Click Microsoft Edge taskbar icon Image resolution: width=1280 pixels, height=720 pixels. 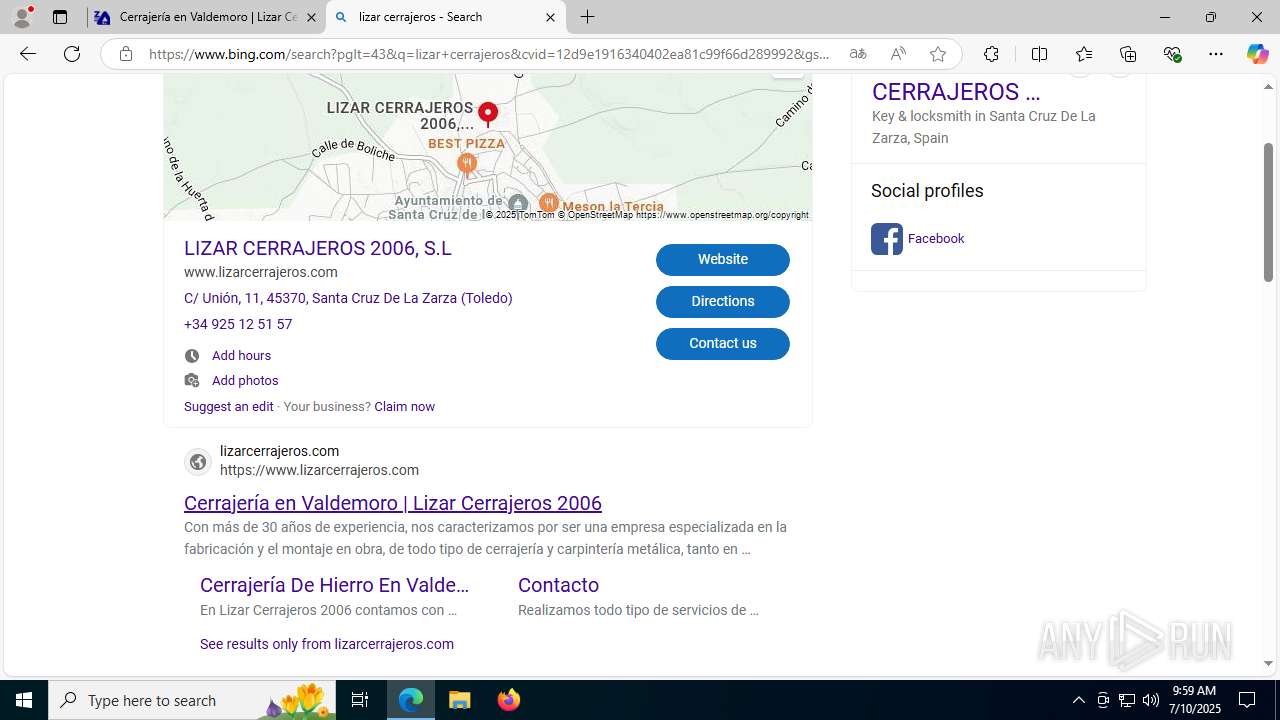[411, 700]
